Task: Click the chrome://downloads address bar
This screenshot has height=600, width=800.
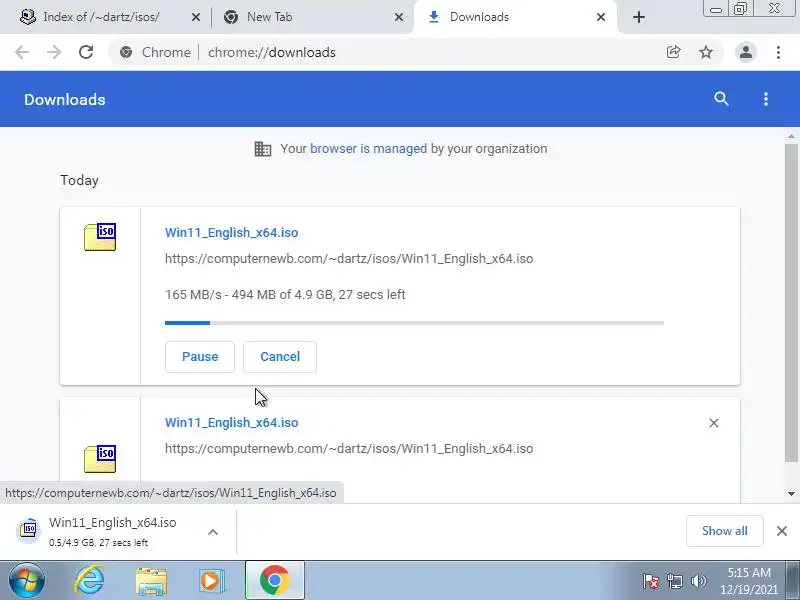Action: coord(271,53)
